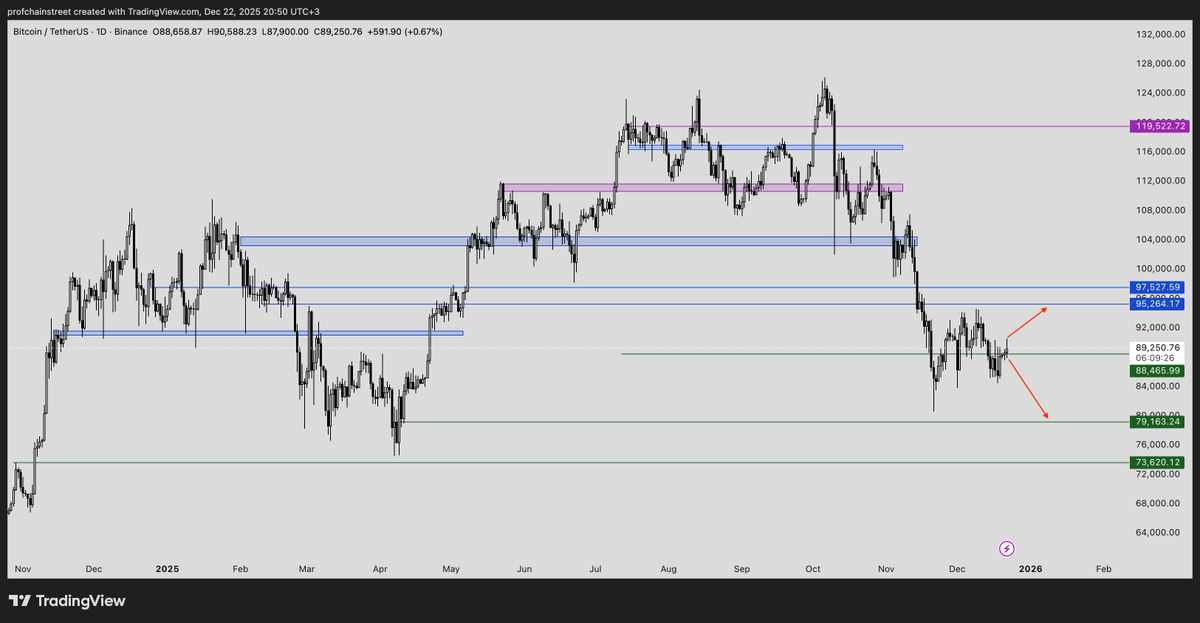Click the 76,000.00 price axis value
The image size is (1200, 623).
pyautogui.click(x=1160, y=444)
